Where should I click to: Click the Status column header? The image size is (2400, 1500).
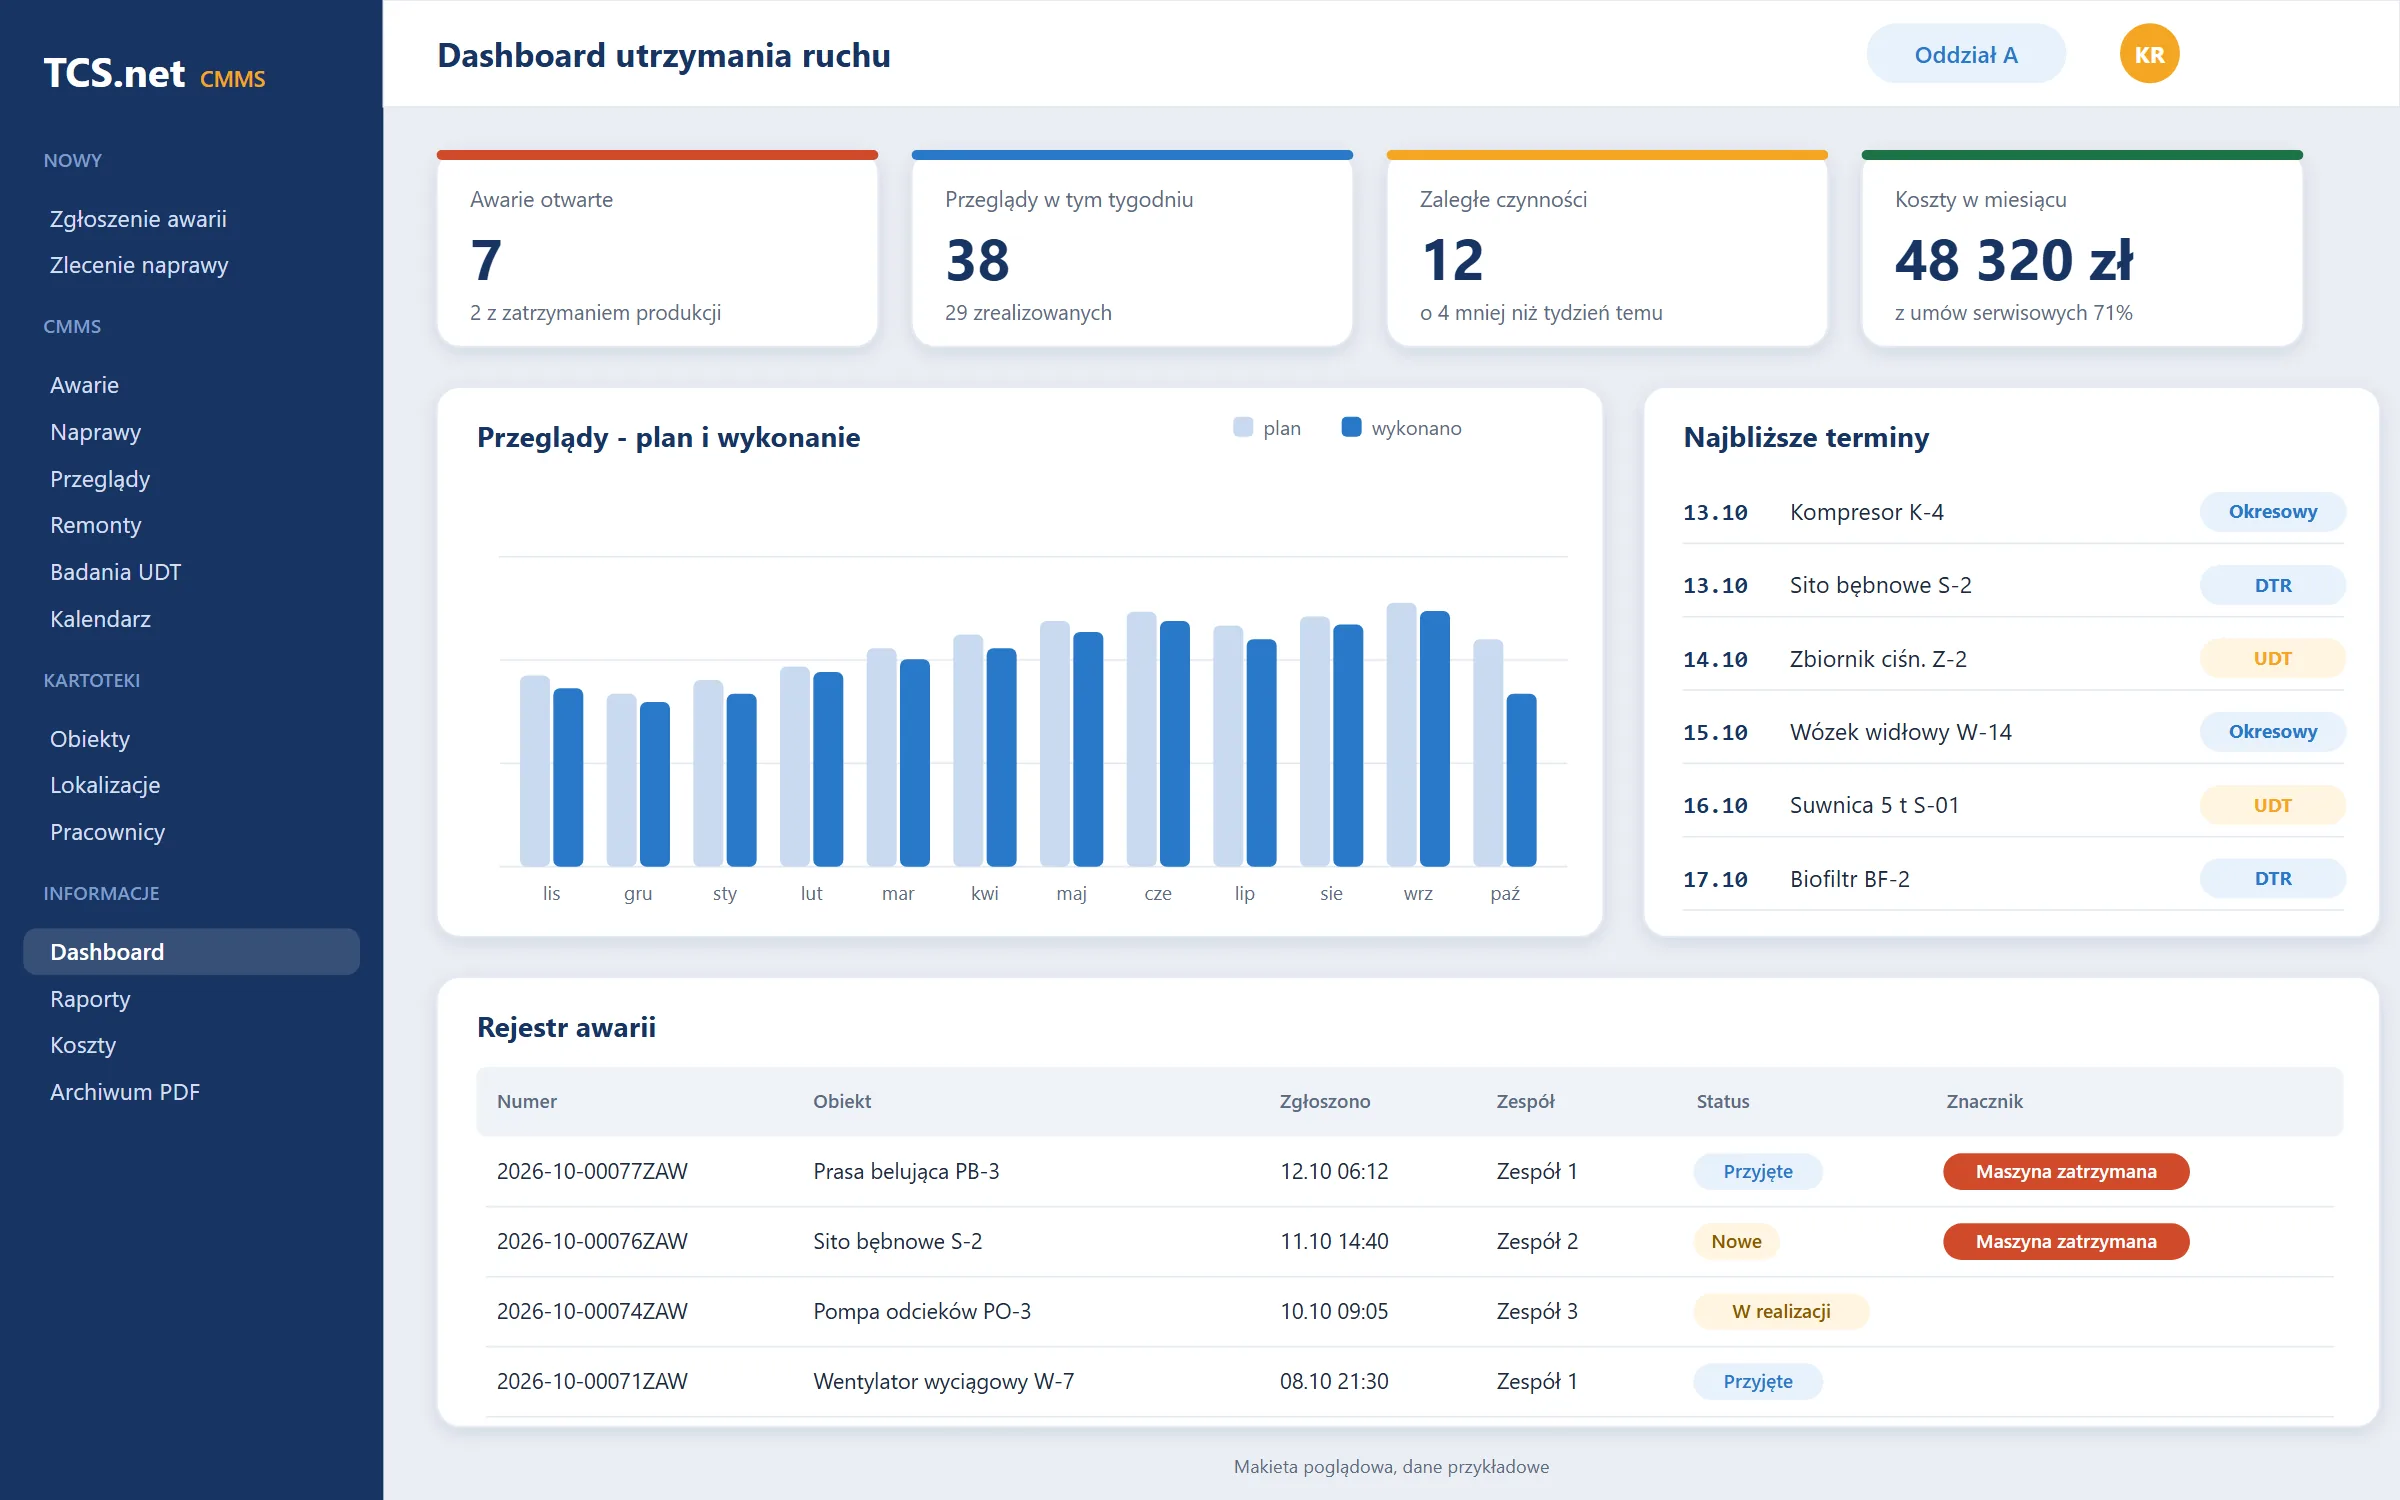click(1723, 1101)
